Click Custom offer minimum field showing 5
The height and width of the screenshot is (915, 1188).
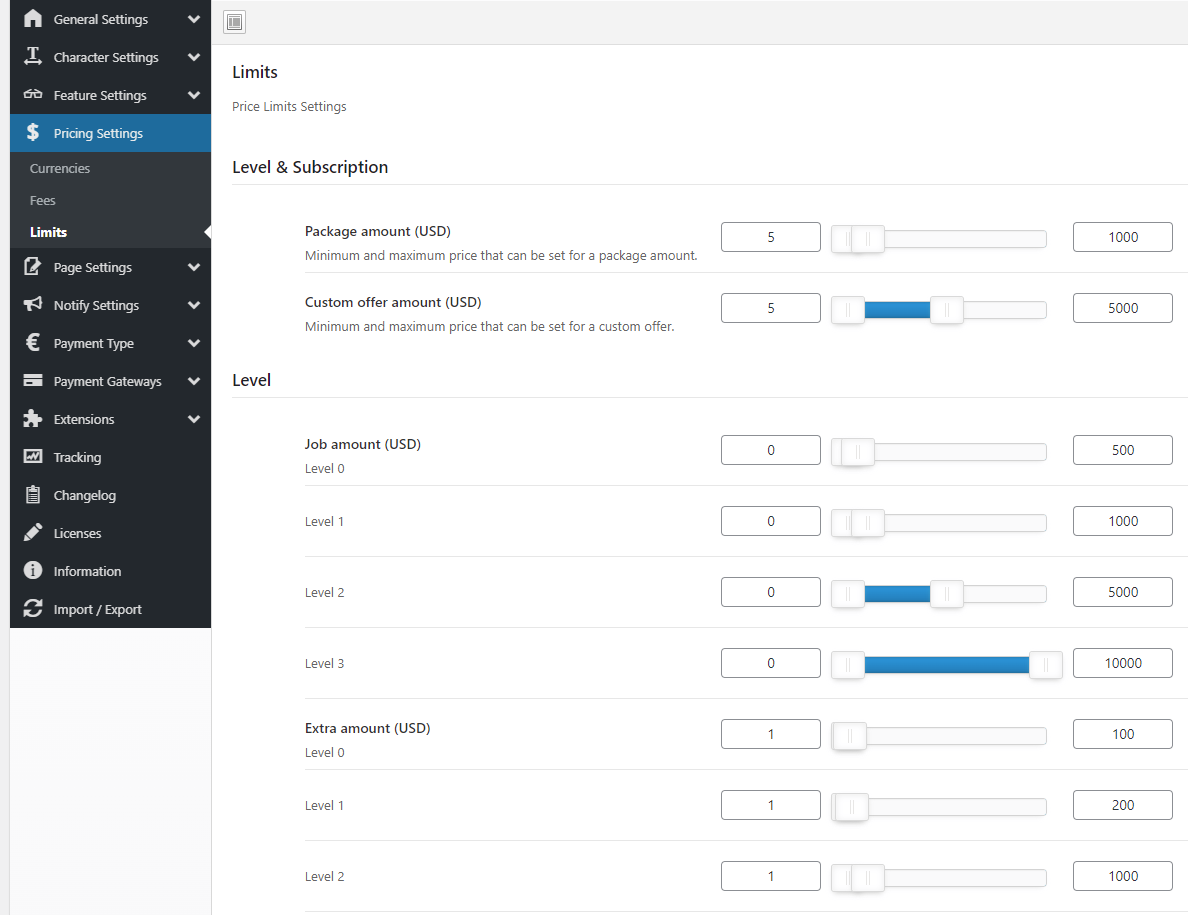[x=771, y=308]
